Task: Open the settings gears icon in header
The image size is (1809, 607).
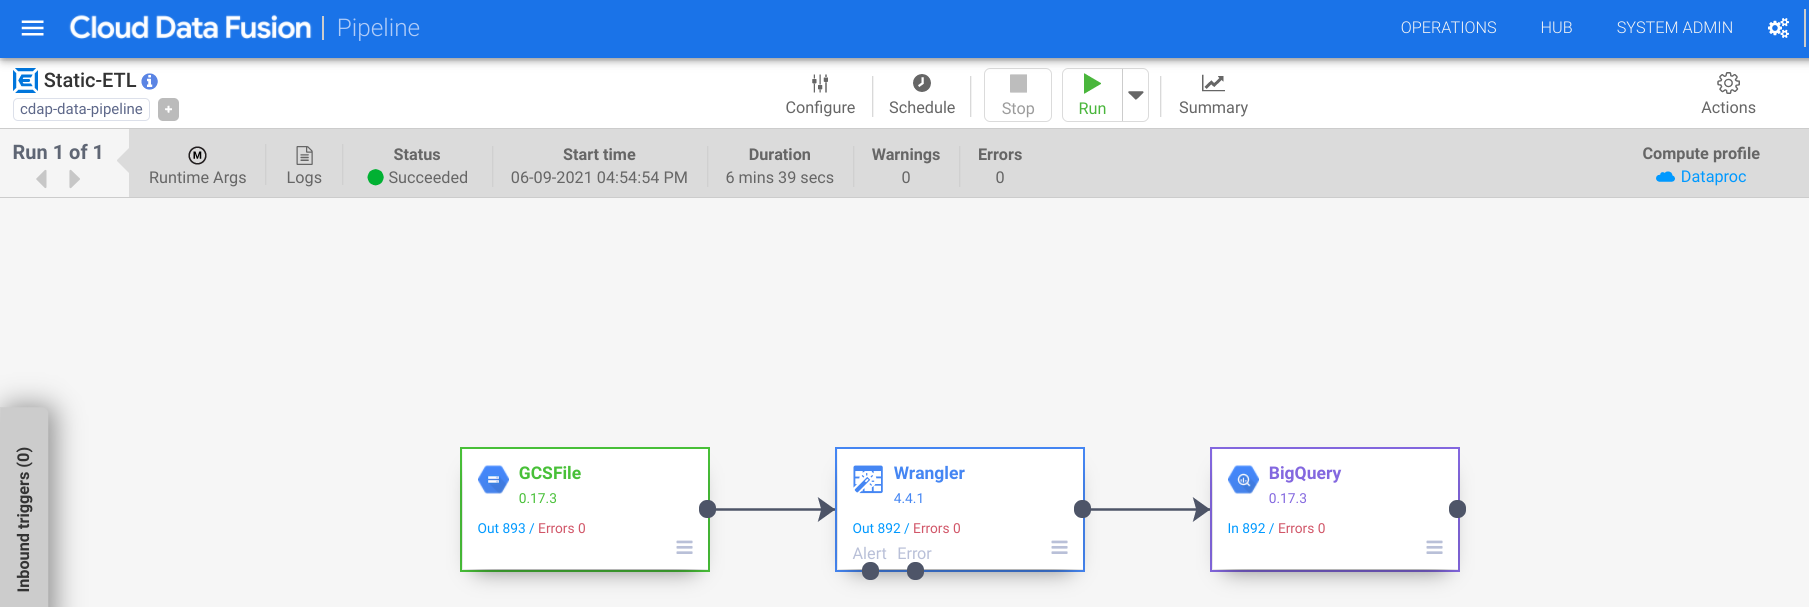Action: pyautogui.click(x=1778, y=28)
